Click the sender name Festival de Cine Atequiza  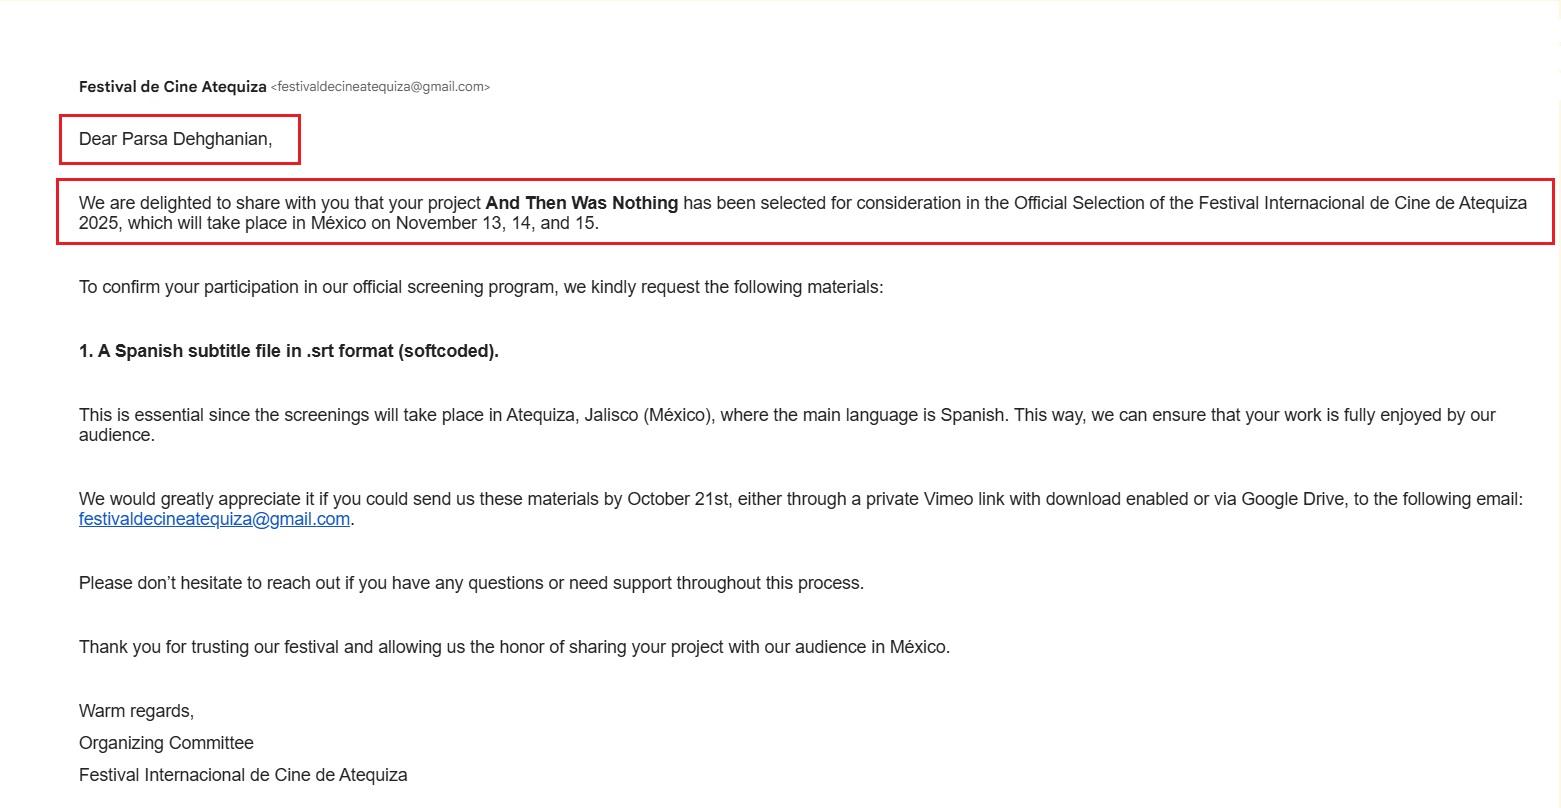172,87
